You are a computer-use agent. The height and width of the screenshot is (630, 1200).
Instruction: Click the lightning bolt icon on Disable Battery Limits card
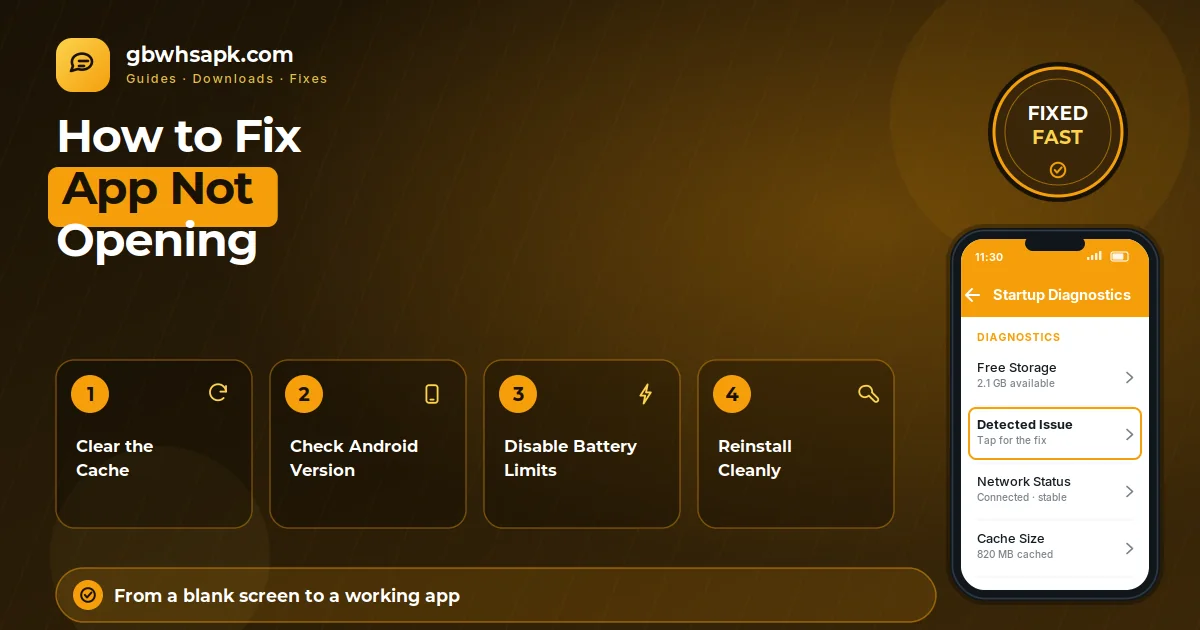[646, 393]
